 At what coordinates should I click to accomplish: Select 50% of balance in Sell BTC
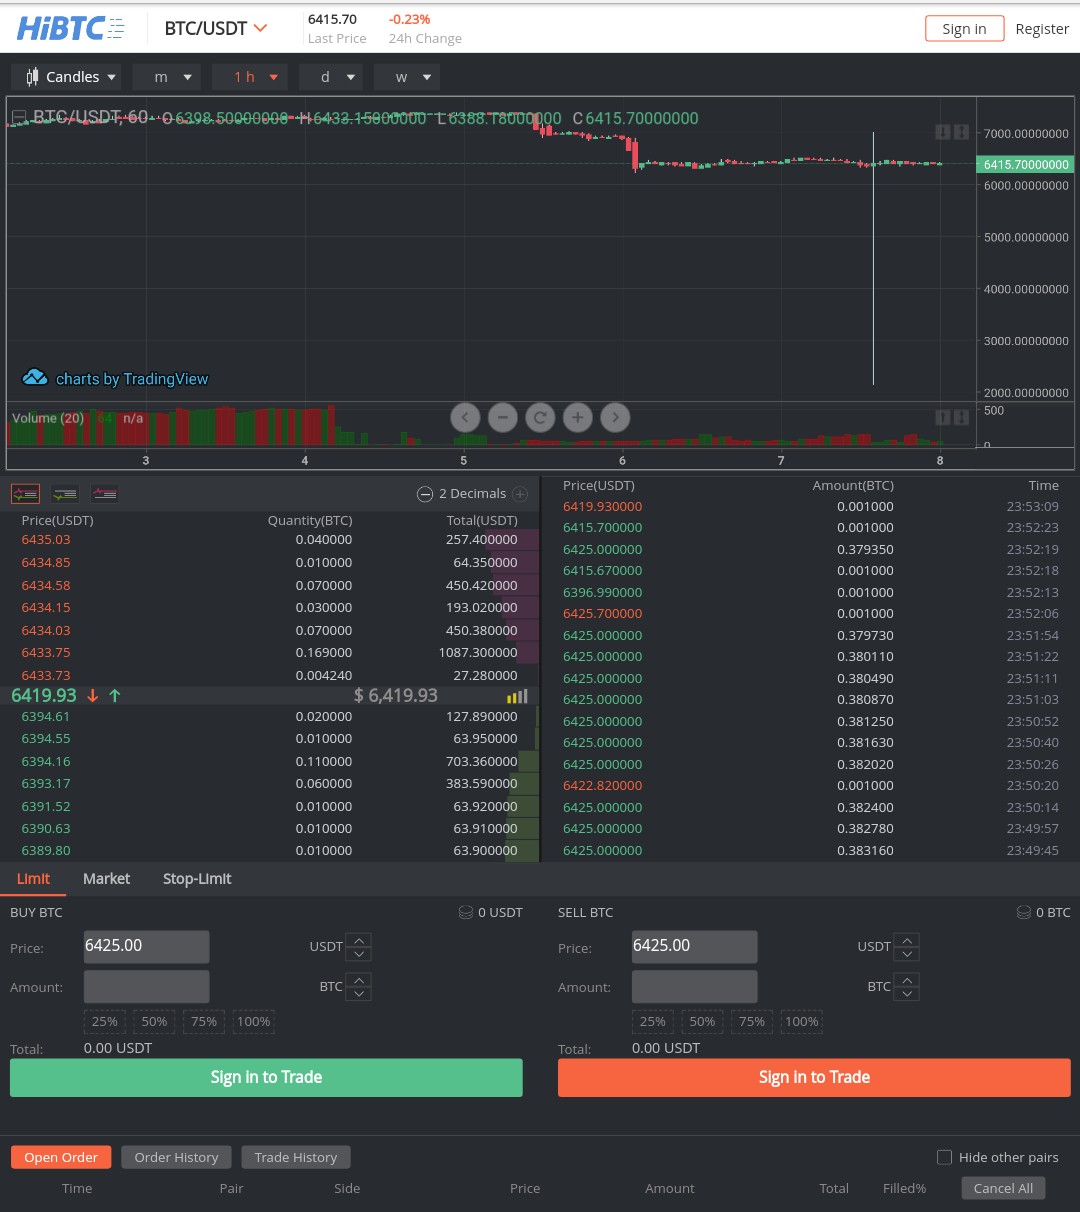coord(702,1021)
